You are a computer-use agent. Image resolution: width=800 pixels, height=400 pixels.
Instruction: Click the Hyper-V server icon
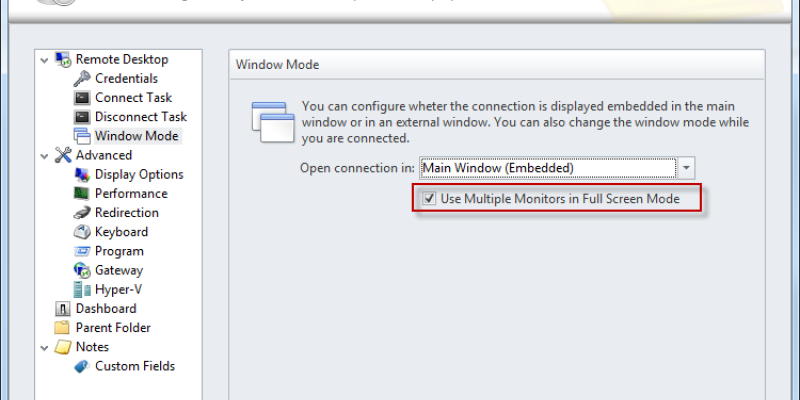pyautogui.click(x=82, y=290)
